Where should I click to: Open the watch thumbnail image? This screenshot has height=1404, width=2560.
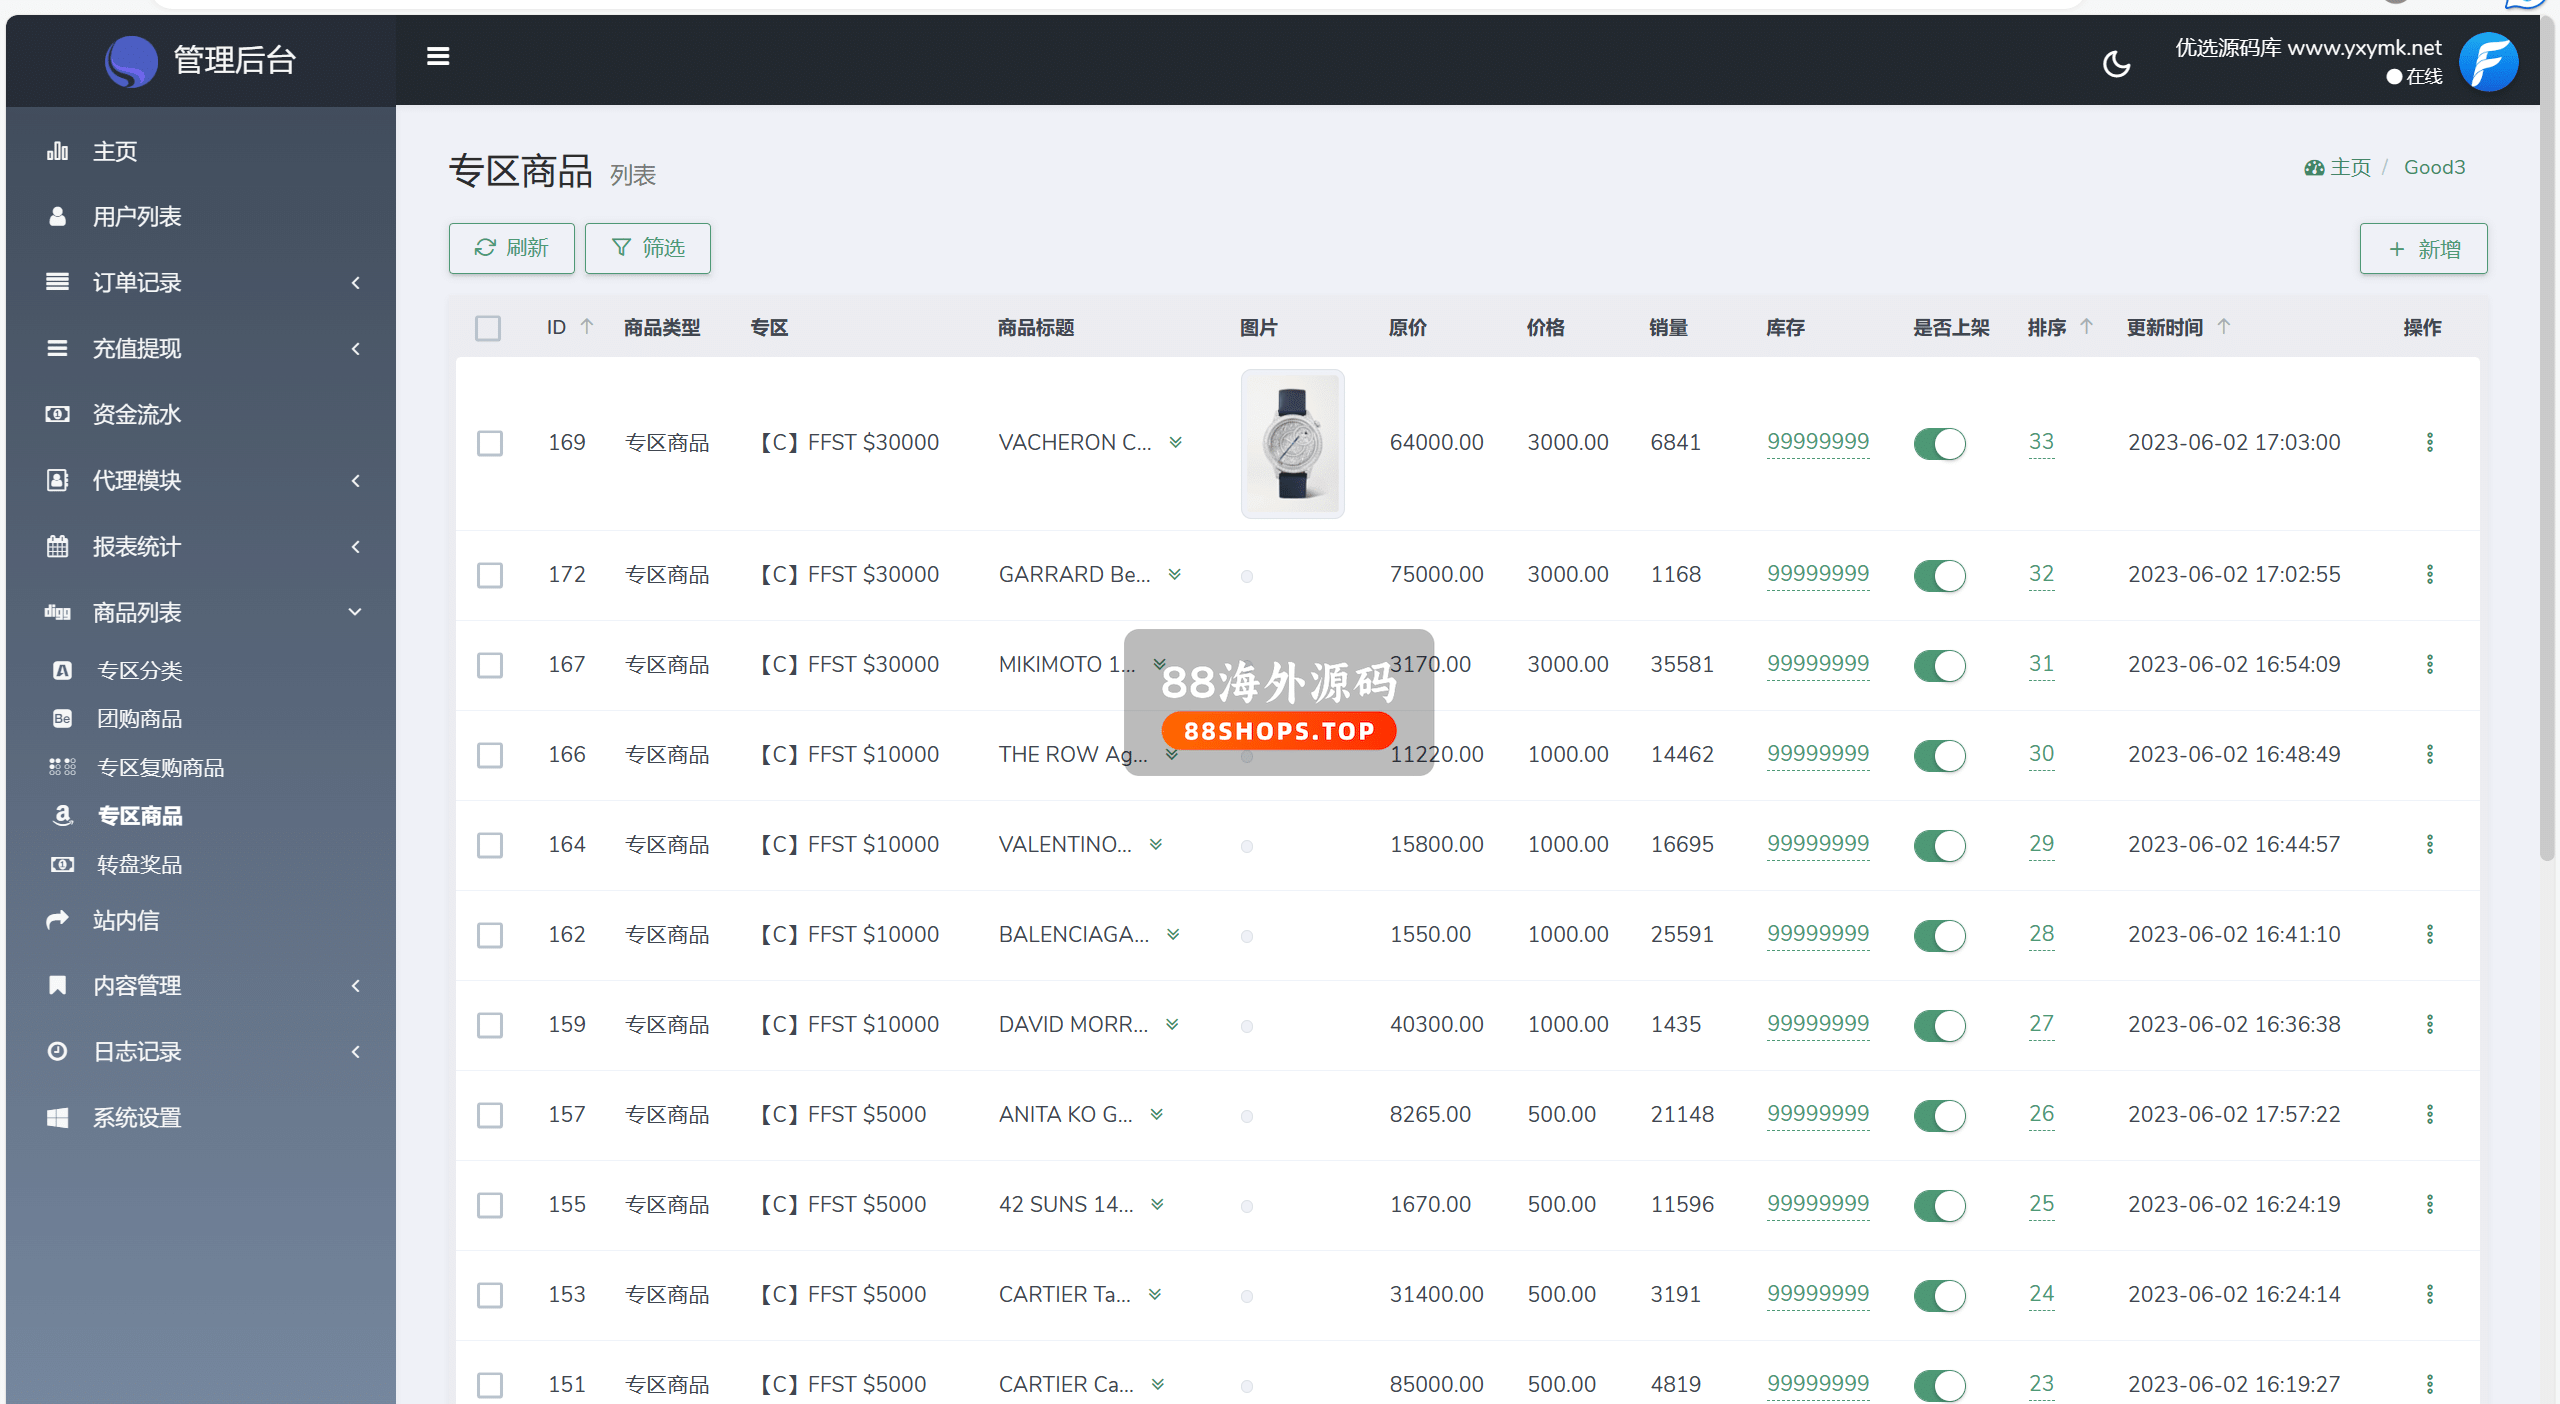tap(1292, 443)
